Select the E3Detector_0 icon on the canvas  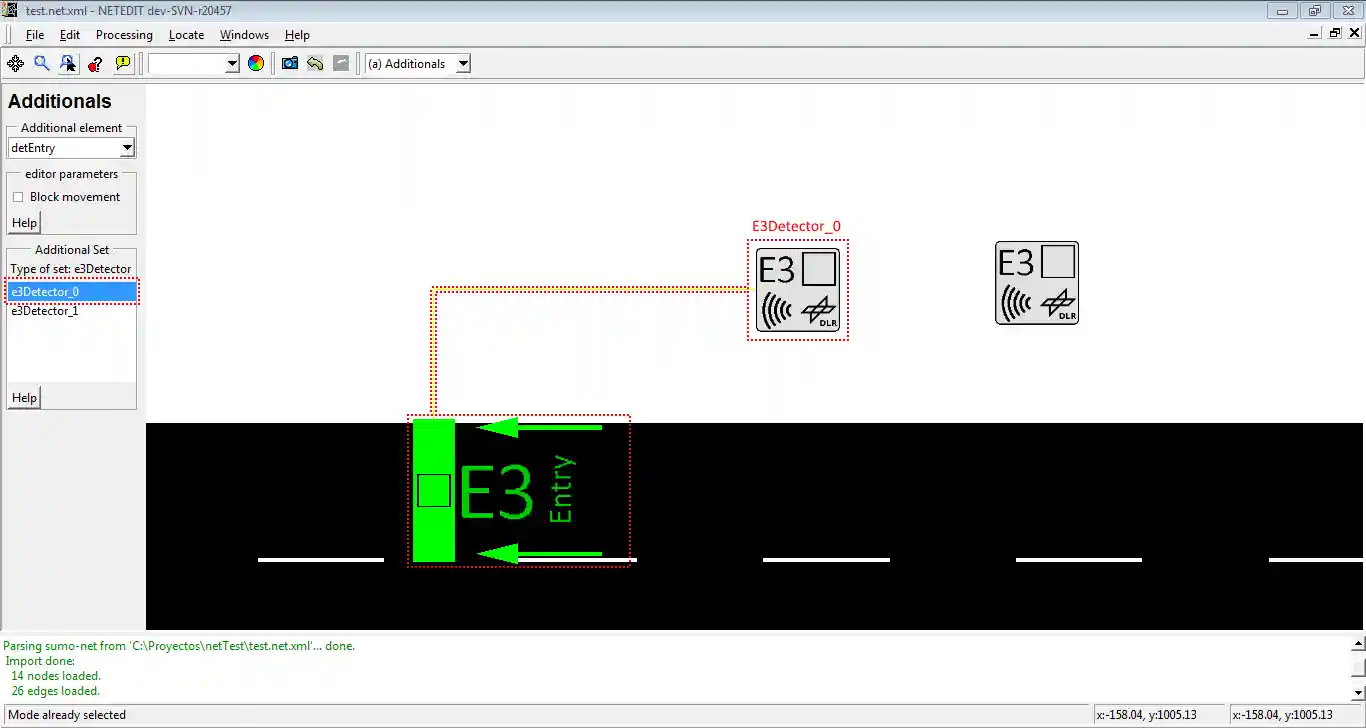coord(798,290)
